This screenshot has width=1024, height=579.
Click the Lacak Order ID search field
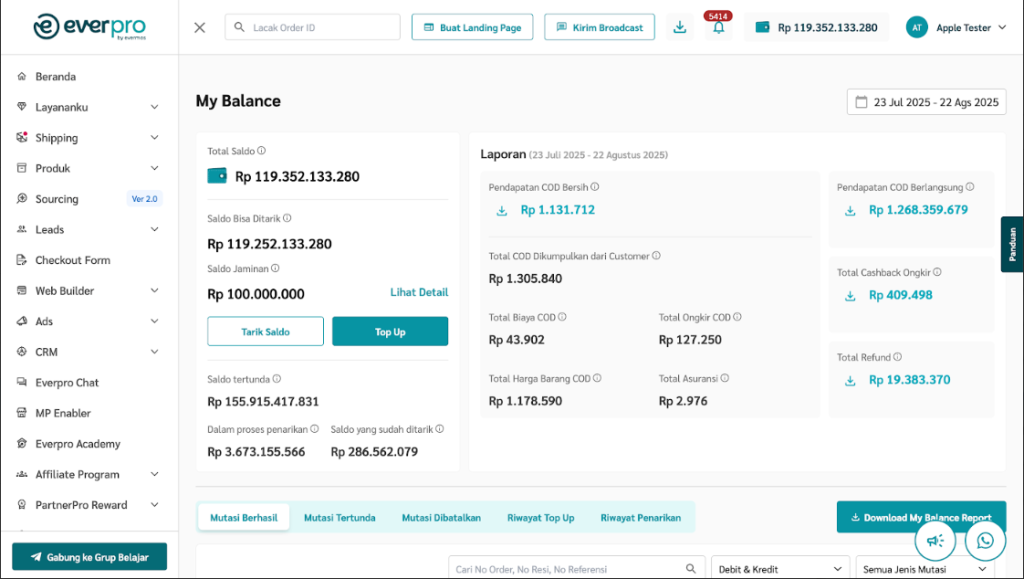[x=312, y=27]
